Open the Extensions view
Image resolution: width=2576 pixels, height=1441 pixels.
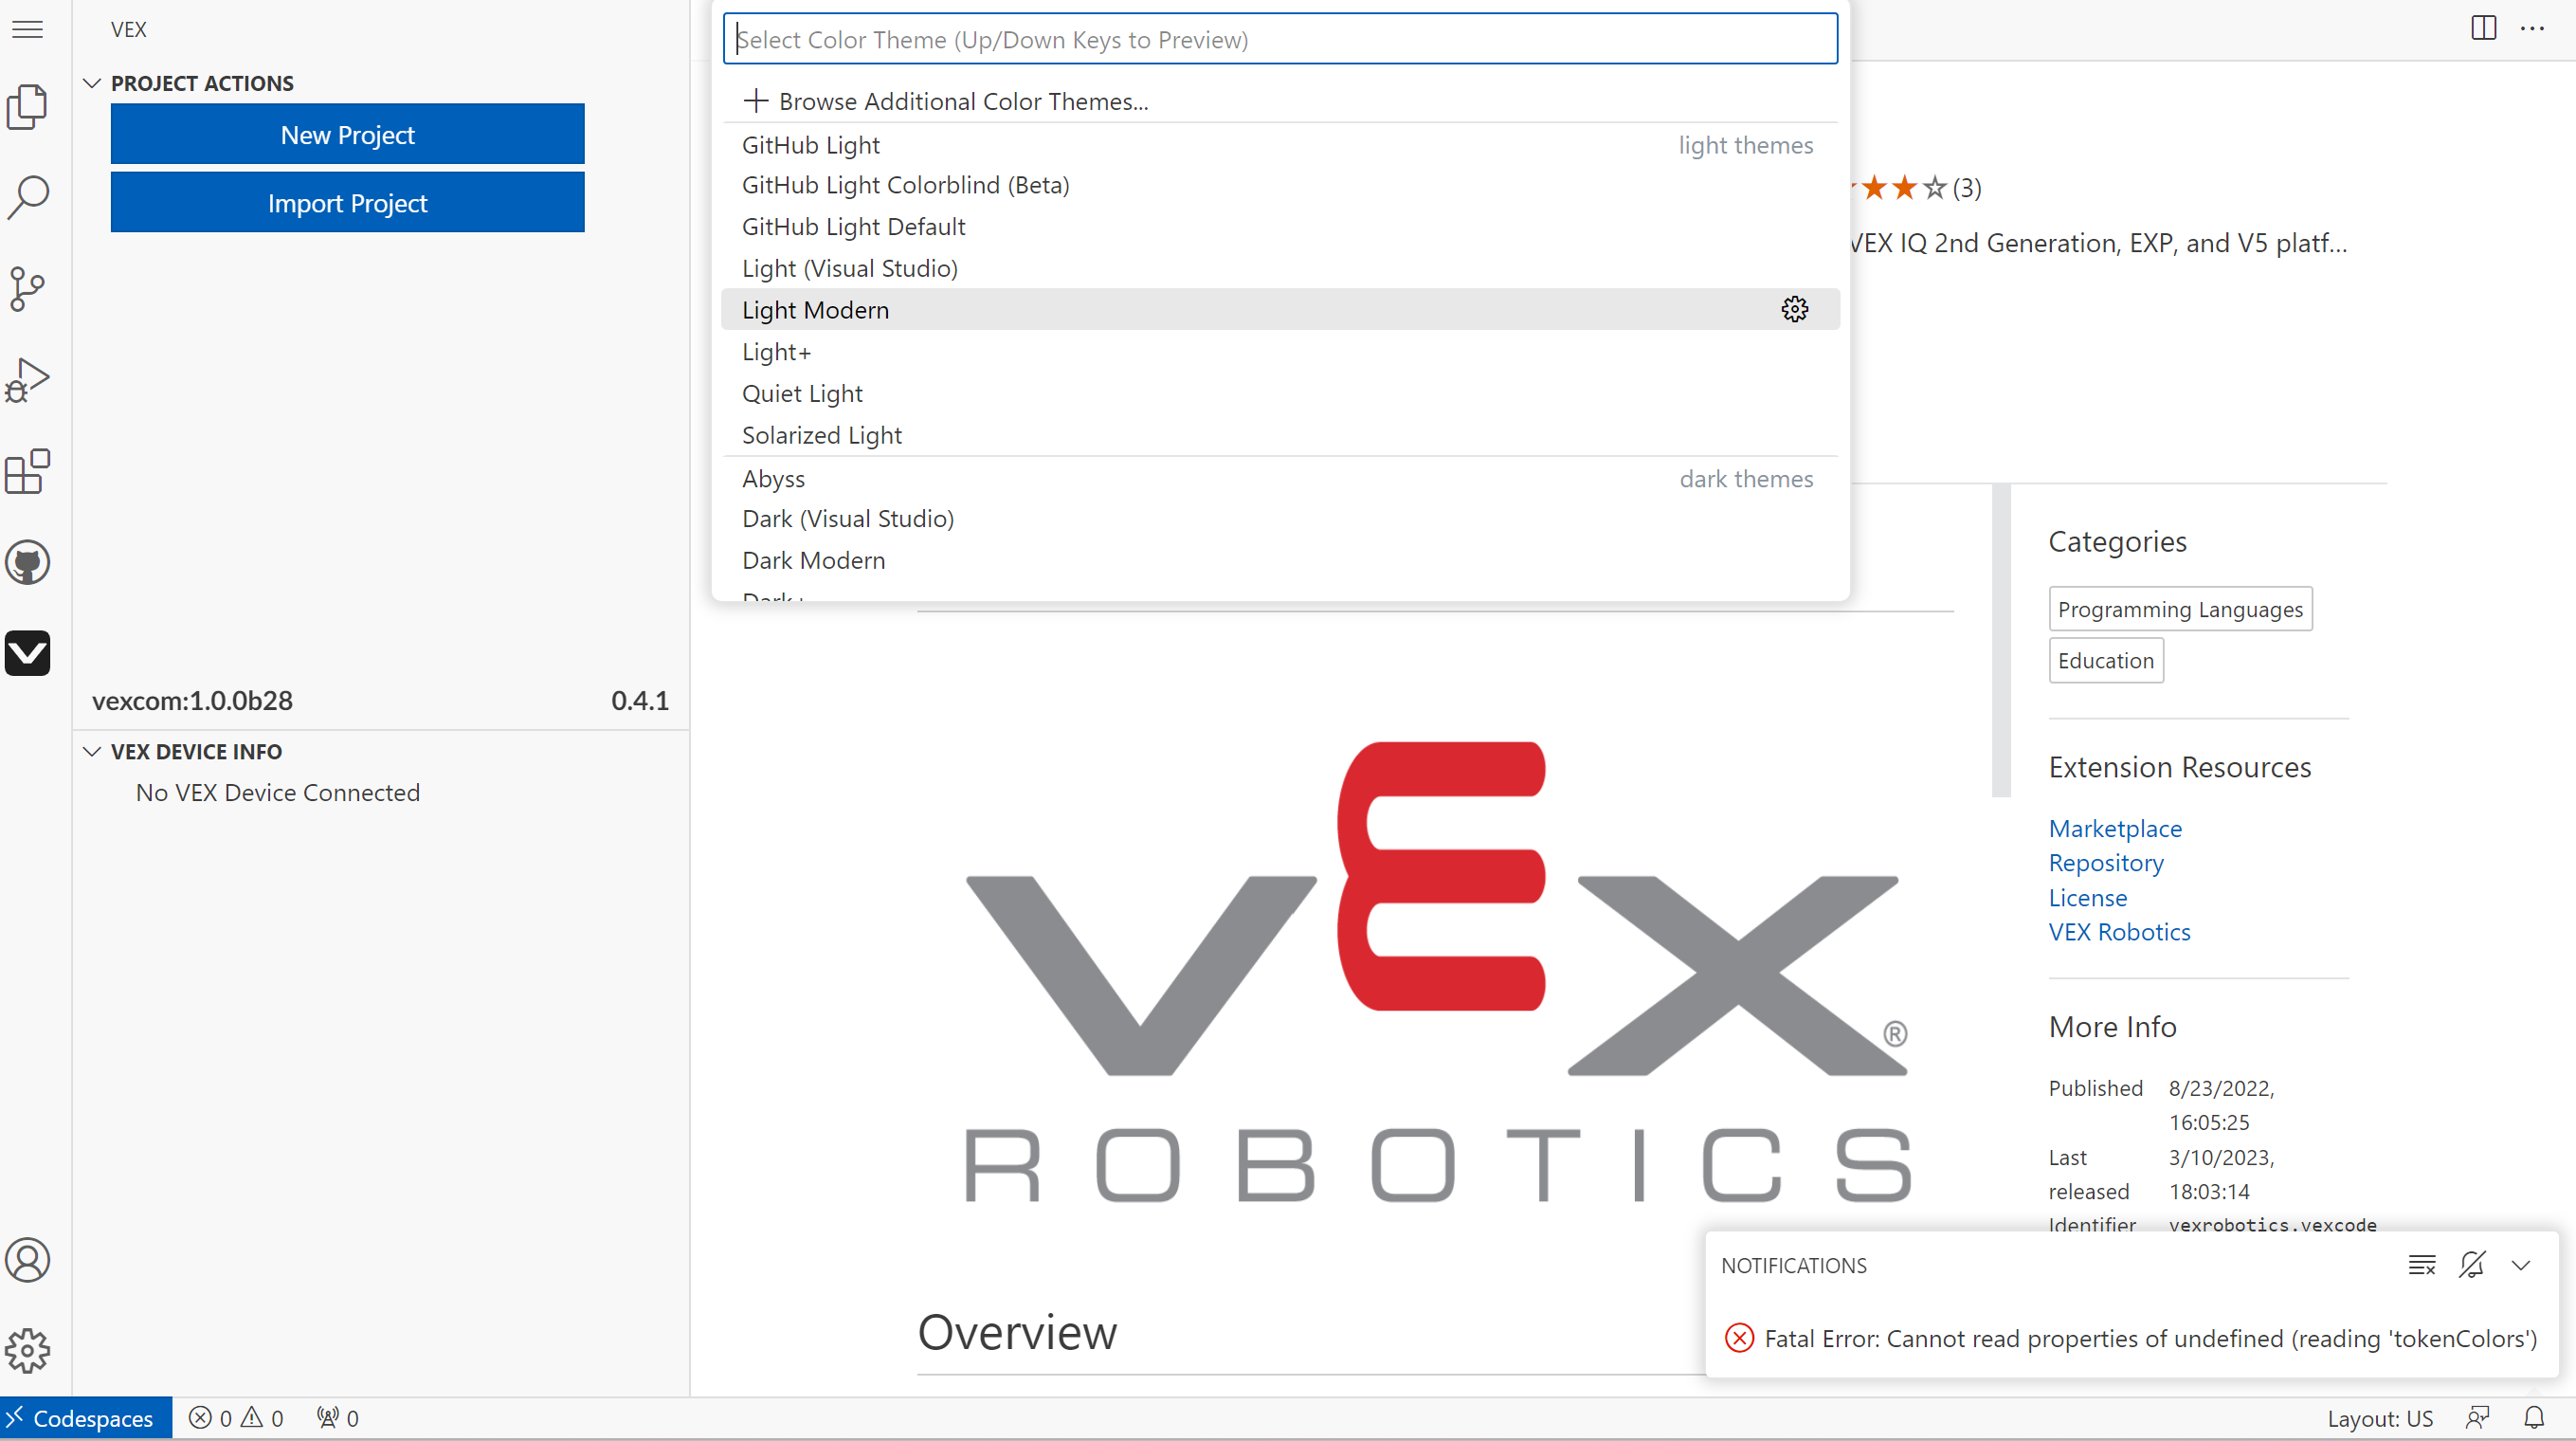(28, 471)
